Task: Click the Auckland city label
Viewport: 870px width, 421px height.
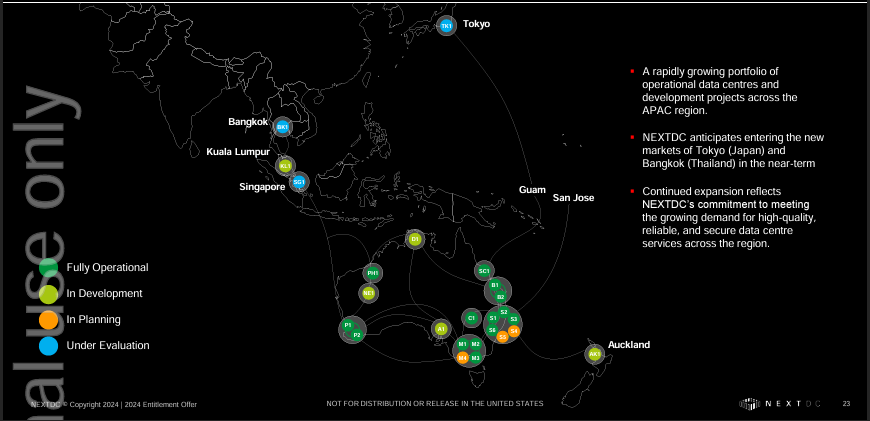Action: pyautogui.click(x=629, y=344)
